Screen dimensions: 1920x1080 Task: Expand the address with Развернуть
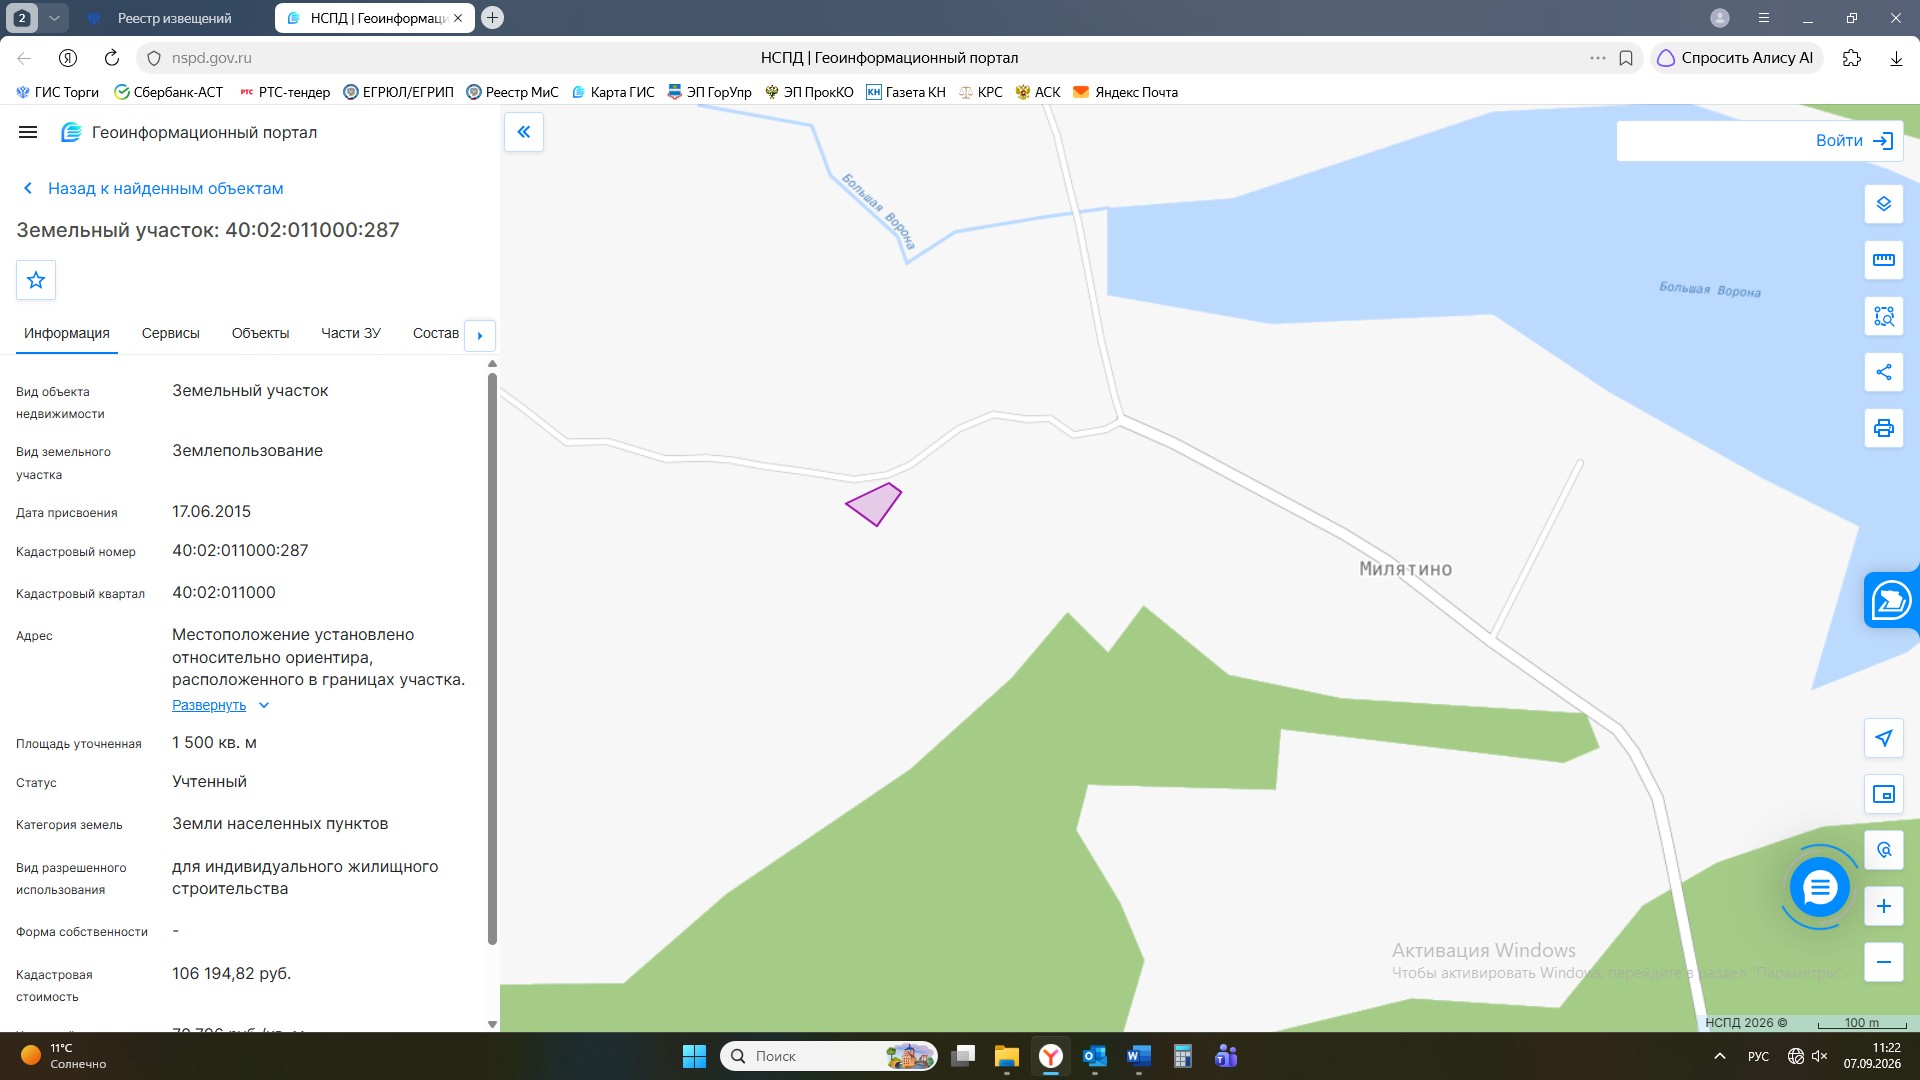tap(220, 705)
